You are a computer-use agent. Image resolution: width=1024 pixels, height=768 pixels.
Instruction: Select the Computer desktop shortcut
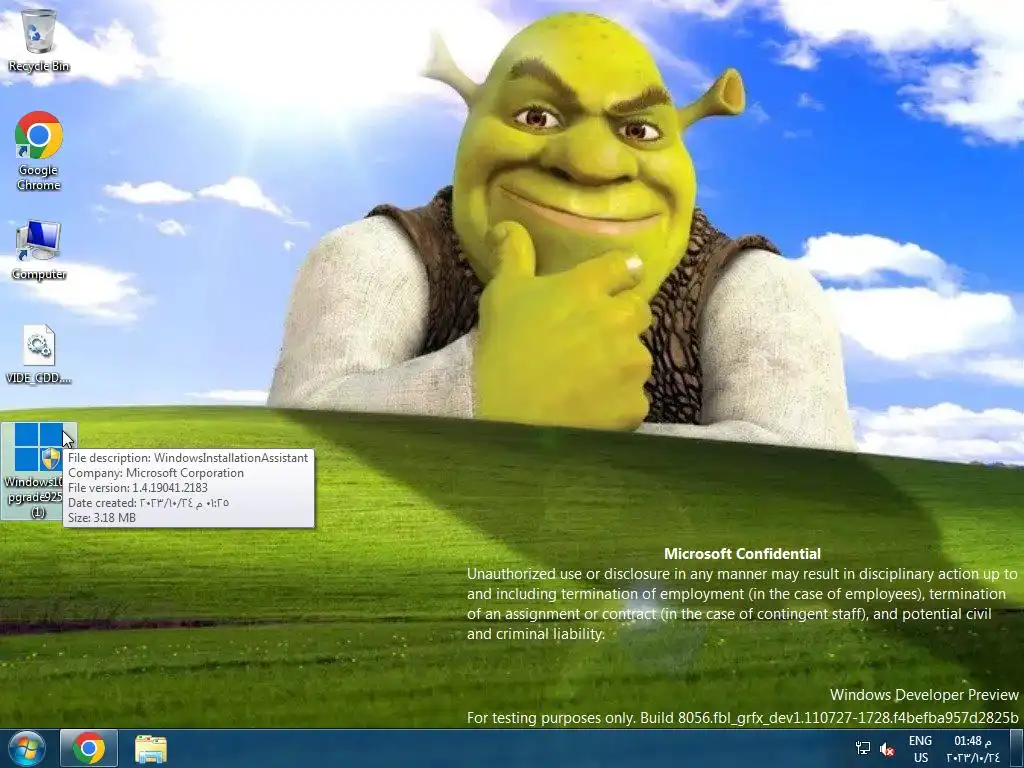click(39, 250)
